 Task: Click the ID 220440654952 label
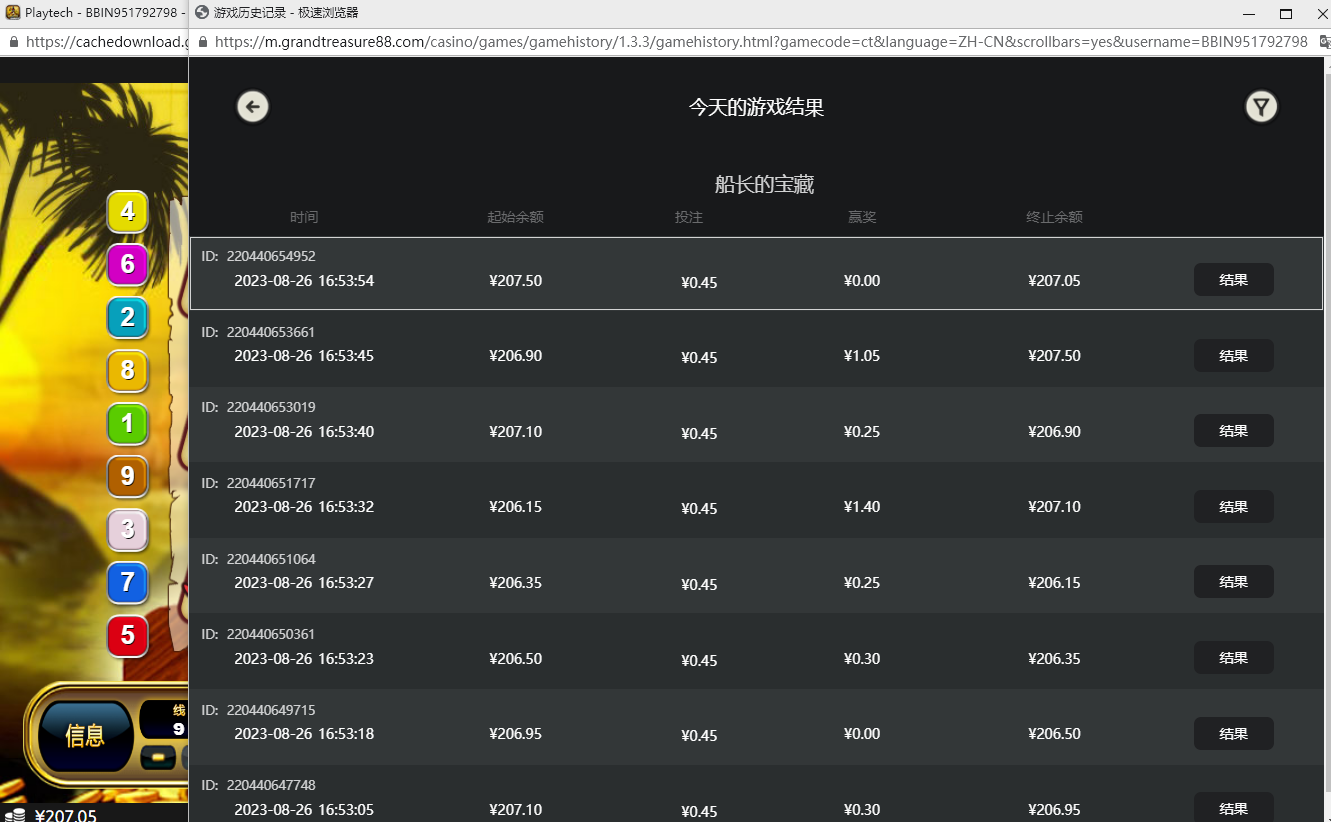click(x=258, y=256)
